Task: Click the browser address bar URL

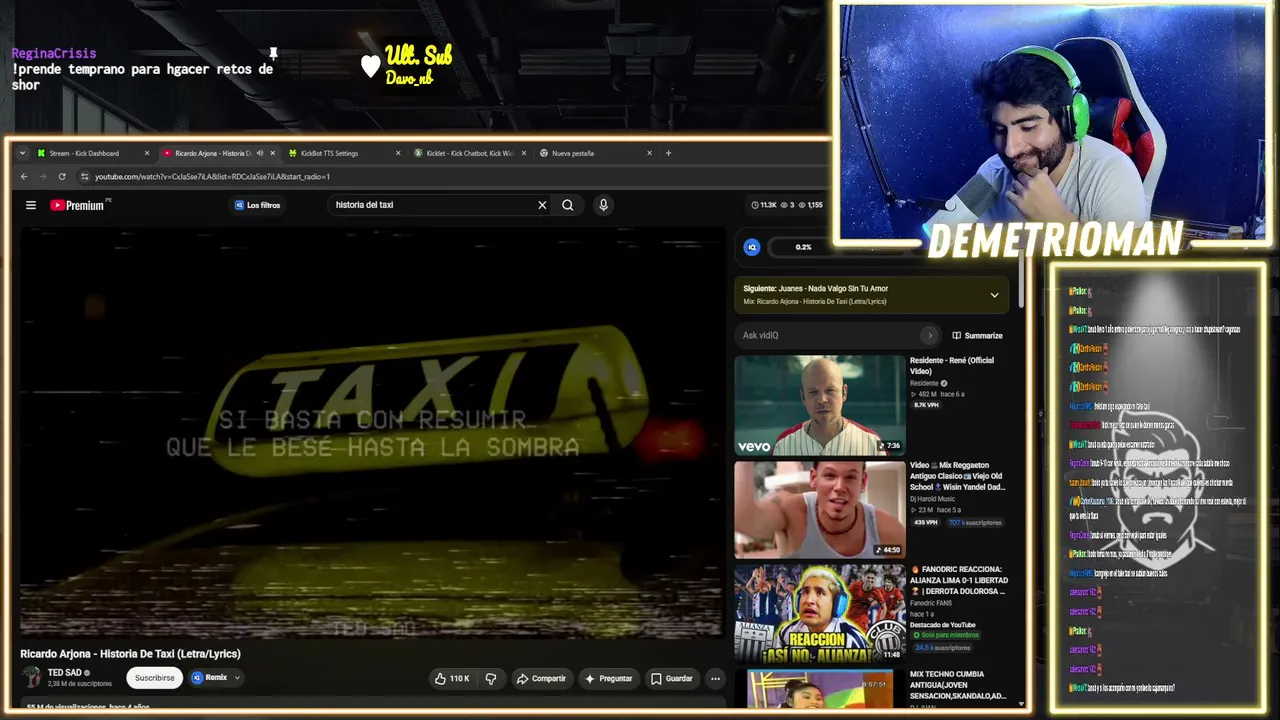Action: tap(212, 177)
